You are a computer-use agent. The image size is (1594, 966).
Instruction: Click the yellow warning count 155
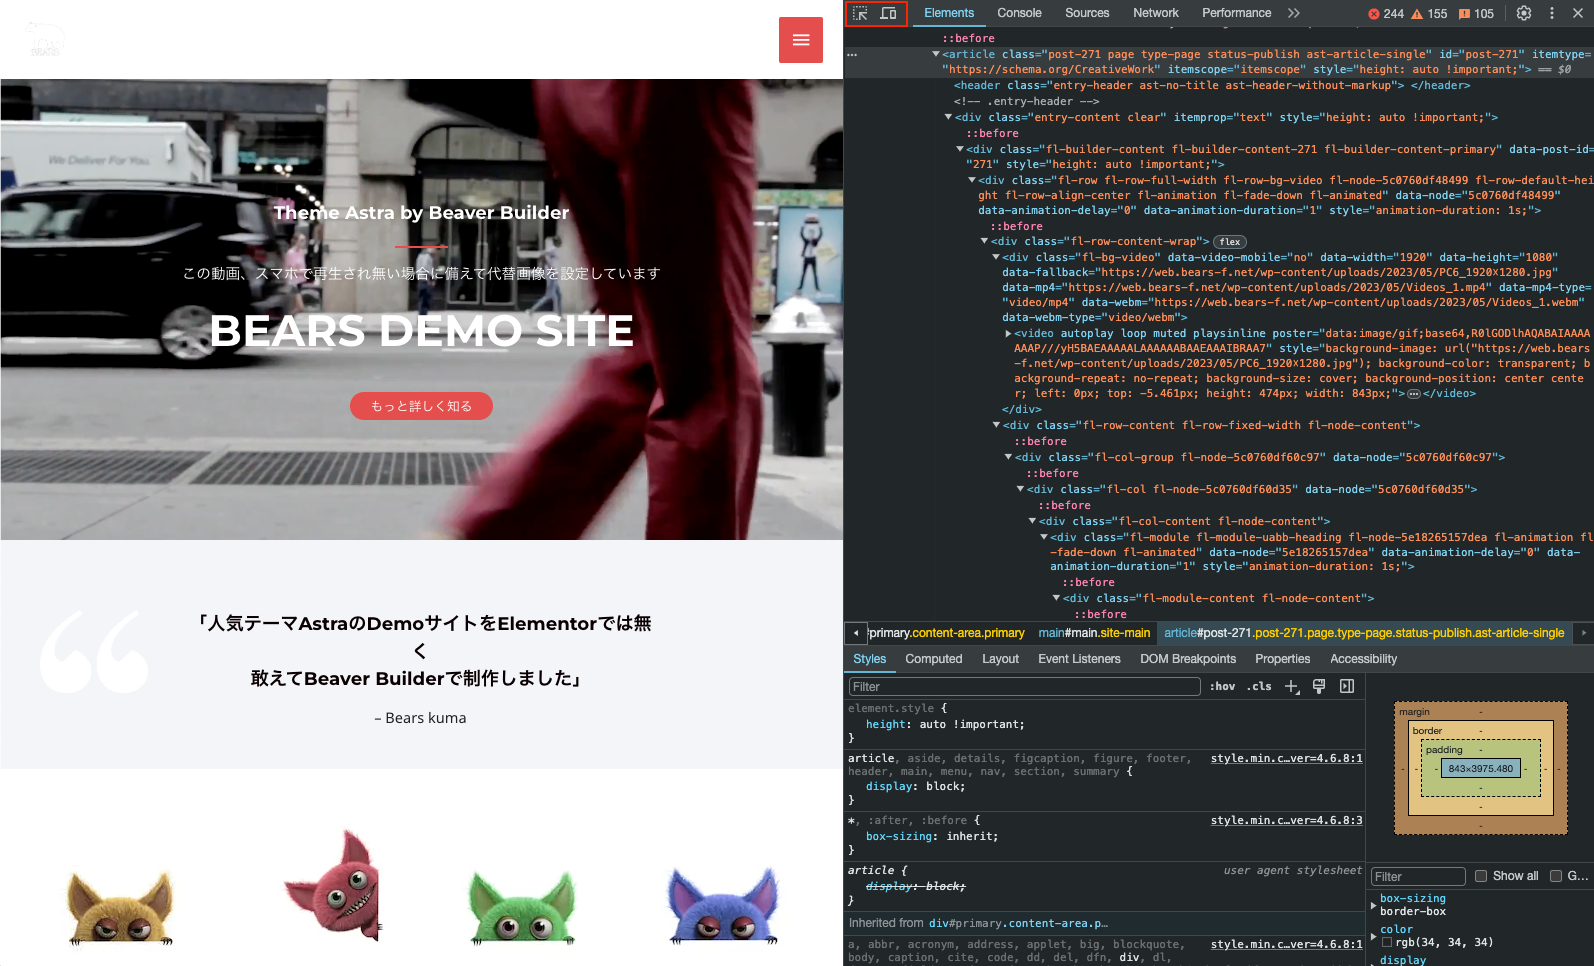tap(1429, 14)
